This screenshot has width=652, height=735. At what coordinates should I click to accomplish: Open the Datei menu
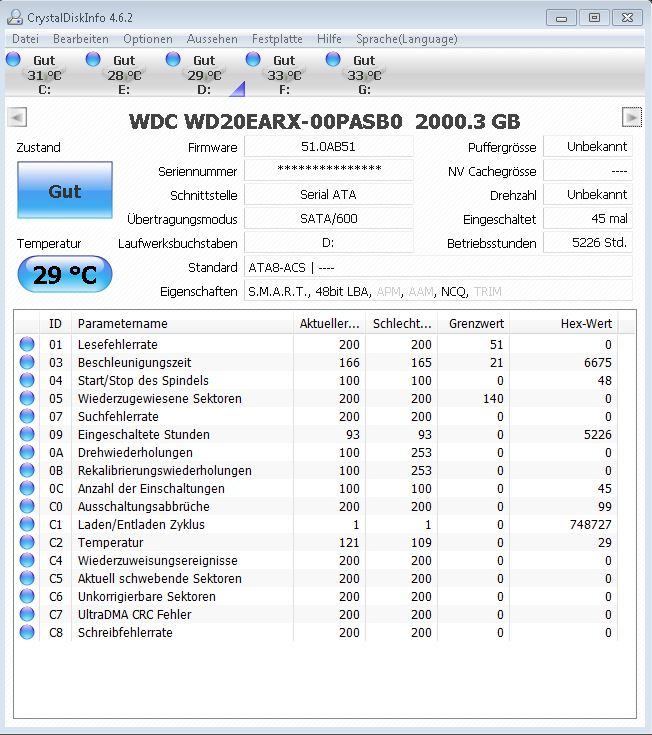(x=25, y=39)
